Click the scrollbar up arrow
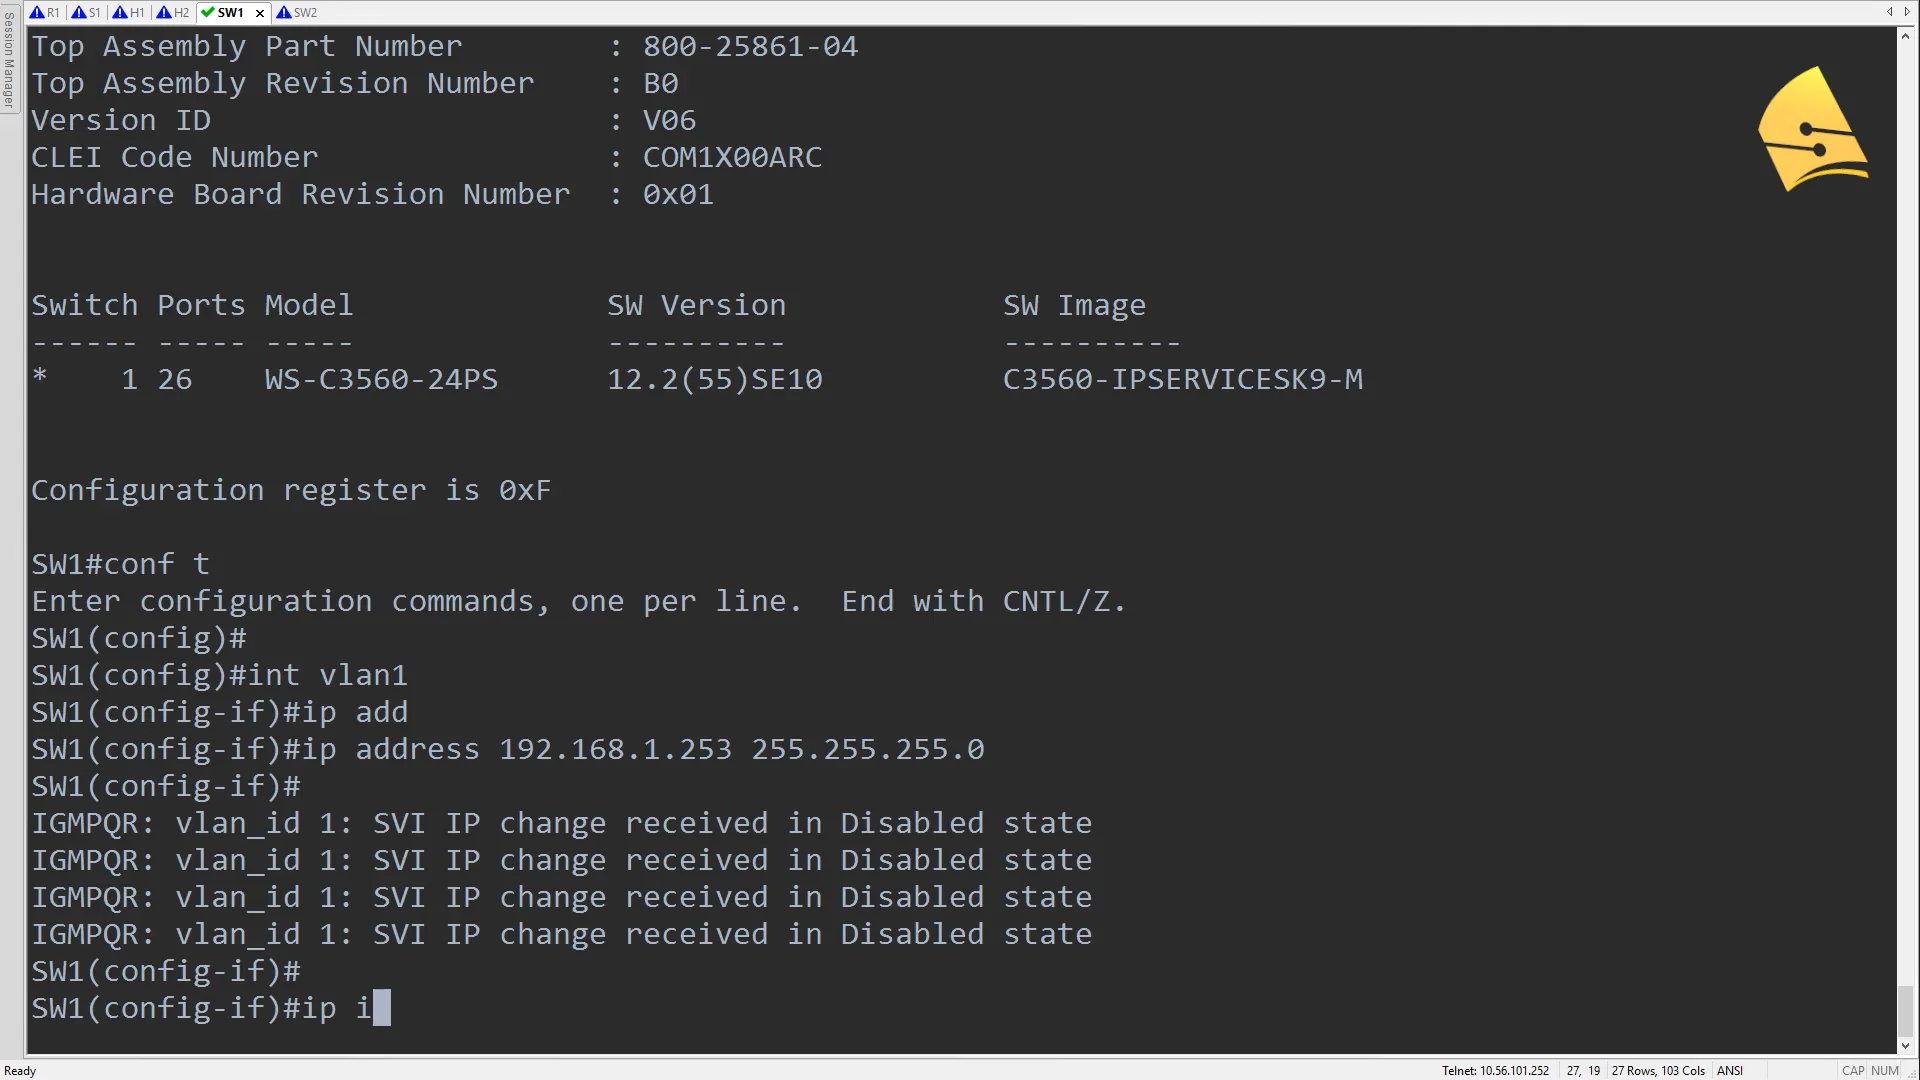The height and width of the screenshot is (1080, 1920). (x=1905, y=37)
